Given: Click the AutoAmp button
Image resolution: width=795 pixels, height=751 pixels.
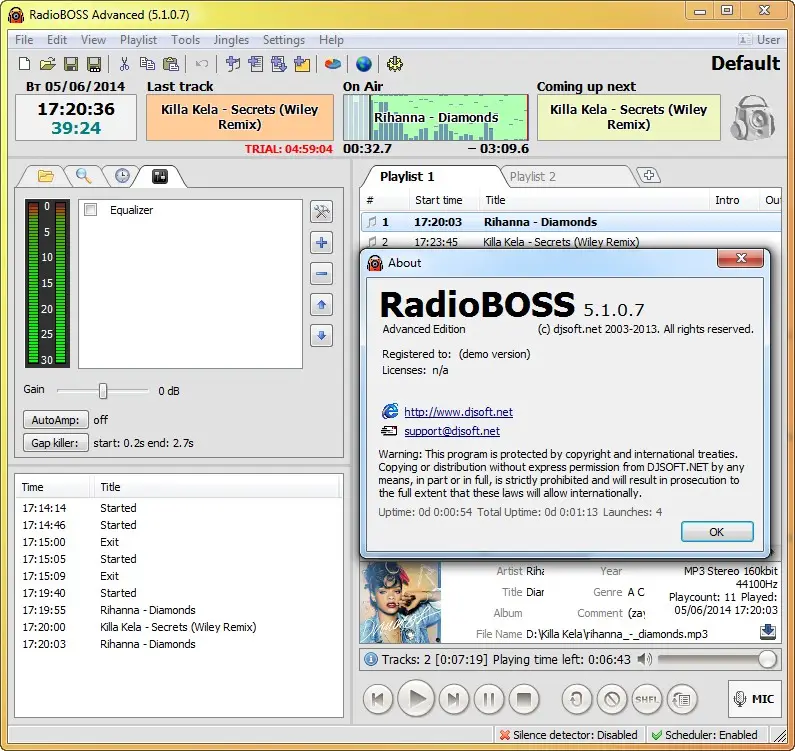Looking at the screenshot, I should point(56,420).
